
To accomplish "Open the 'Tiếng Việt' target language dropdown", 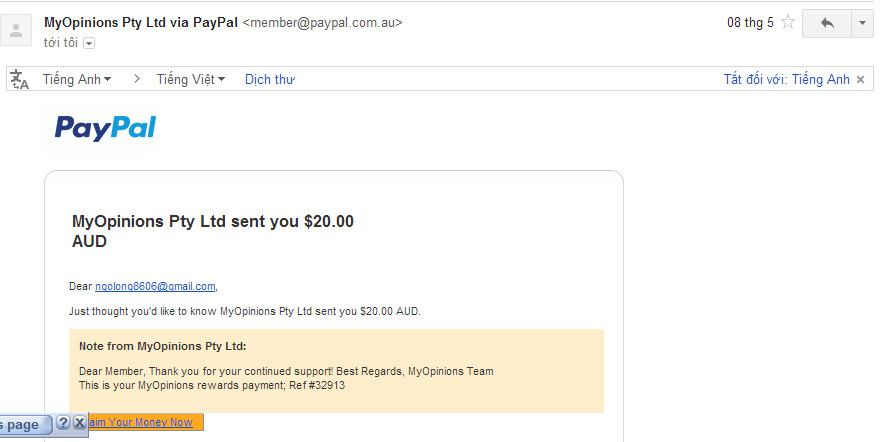I will 190,79.
